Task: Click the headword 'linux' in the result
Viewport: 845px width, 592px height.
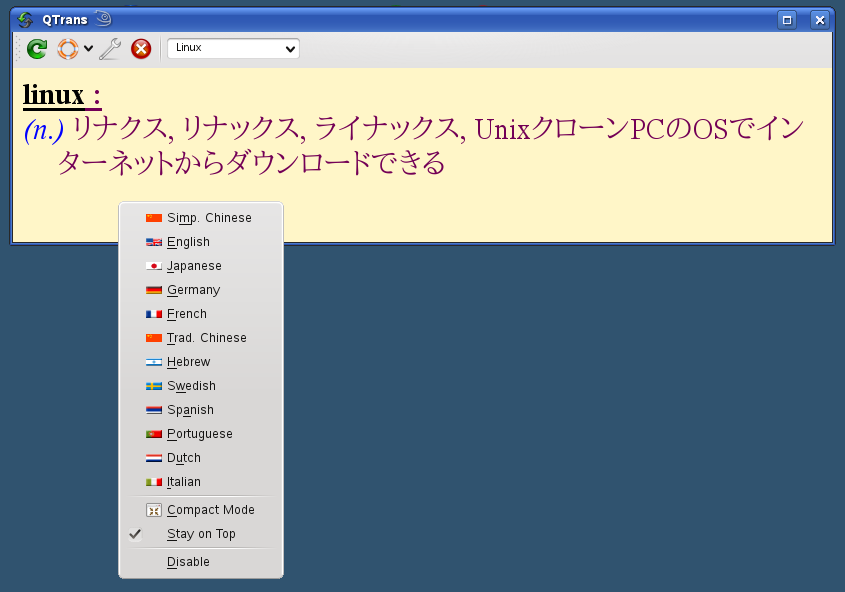Action: pyautogui.click(x=53, y=95)
